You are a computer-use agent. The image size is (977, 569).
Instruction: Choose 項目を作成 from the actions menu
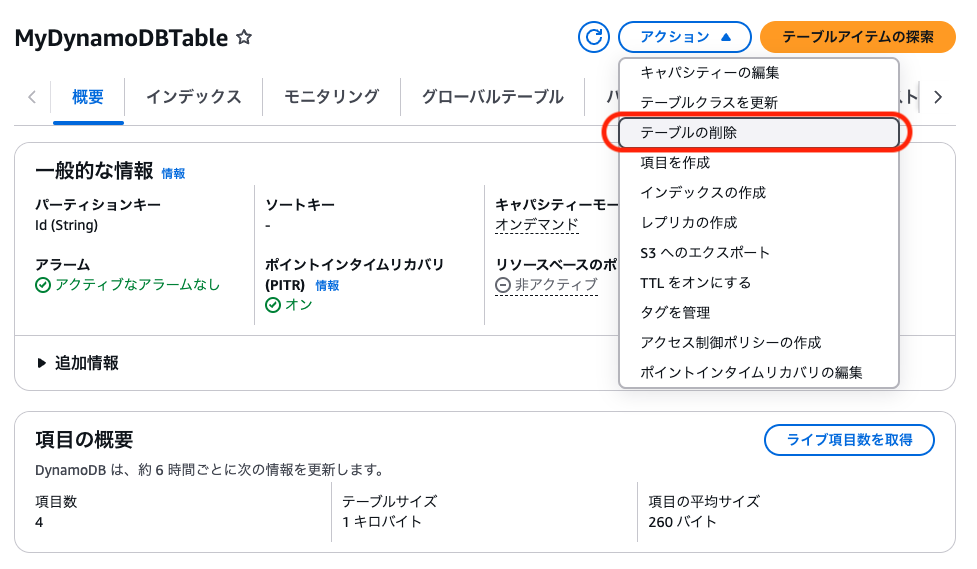pos(675,162)
